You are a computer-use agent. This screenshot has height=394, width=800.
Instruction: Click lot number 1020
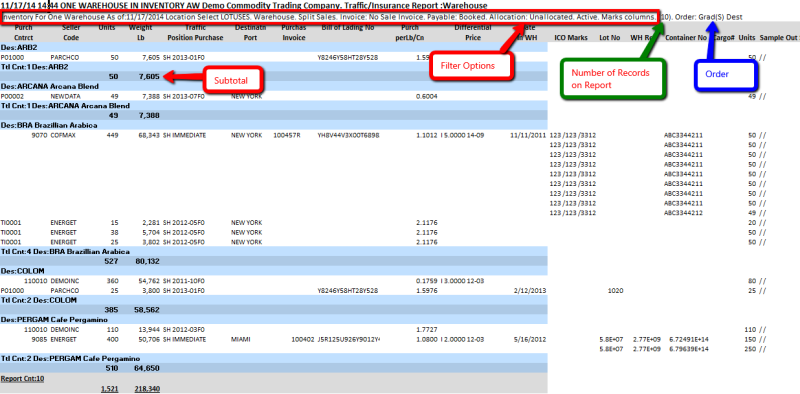pos(616,290)
